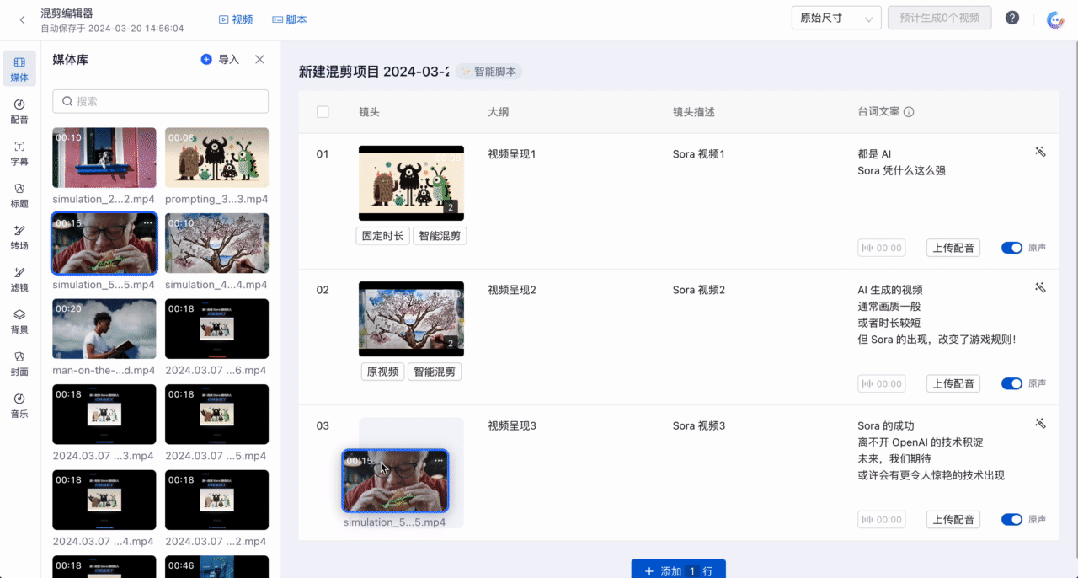Open the 固定时长 option under shot 01

382,236
